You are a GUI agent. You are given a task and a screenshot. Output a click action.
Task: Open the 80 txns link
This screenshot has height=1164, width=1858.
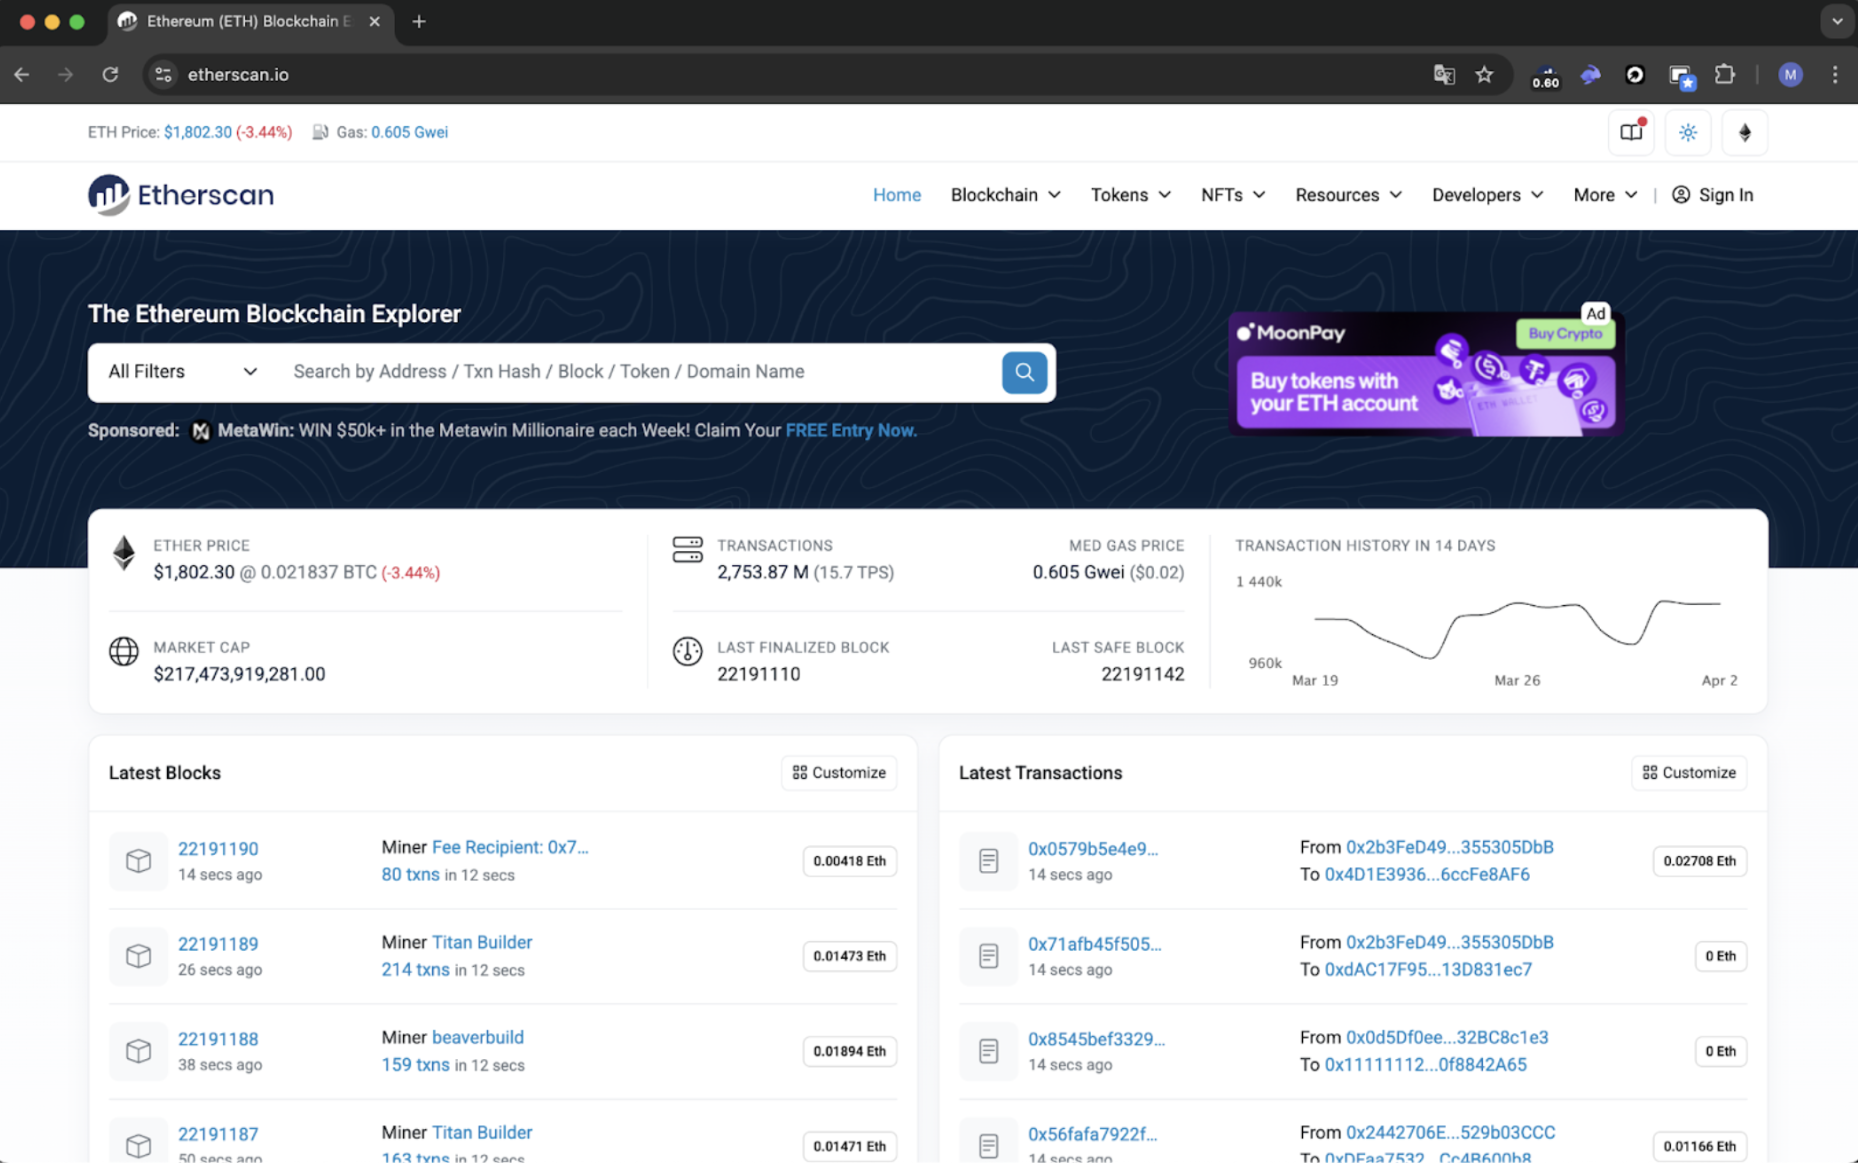(x=410, y=874)
